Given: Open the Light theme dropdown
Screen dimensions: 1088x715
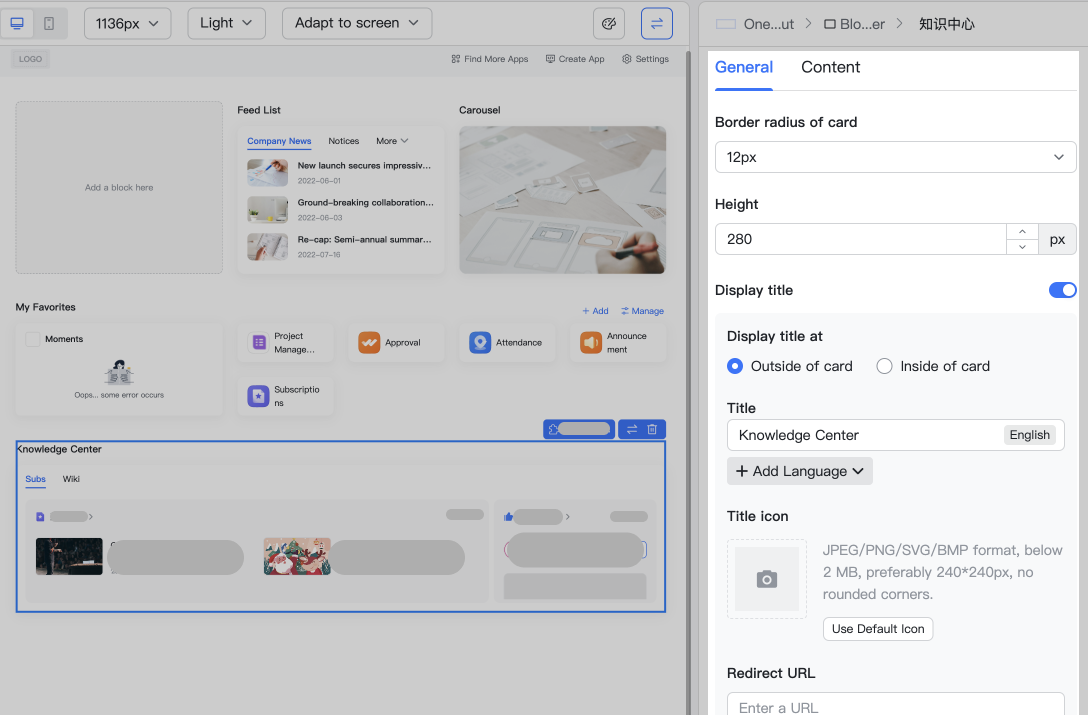Looking at the screenshot, I should pyautogui.click(x=226, y=24).
